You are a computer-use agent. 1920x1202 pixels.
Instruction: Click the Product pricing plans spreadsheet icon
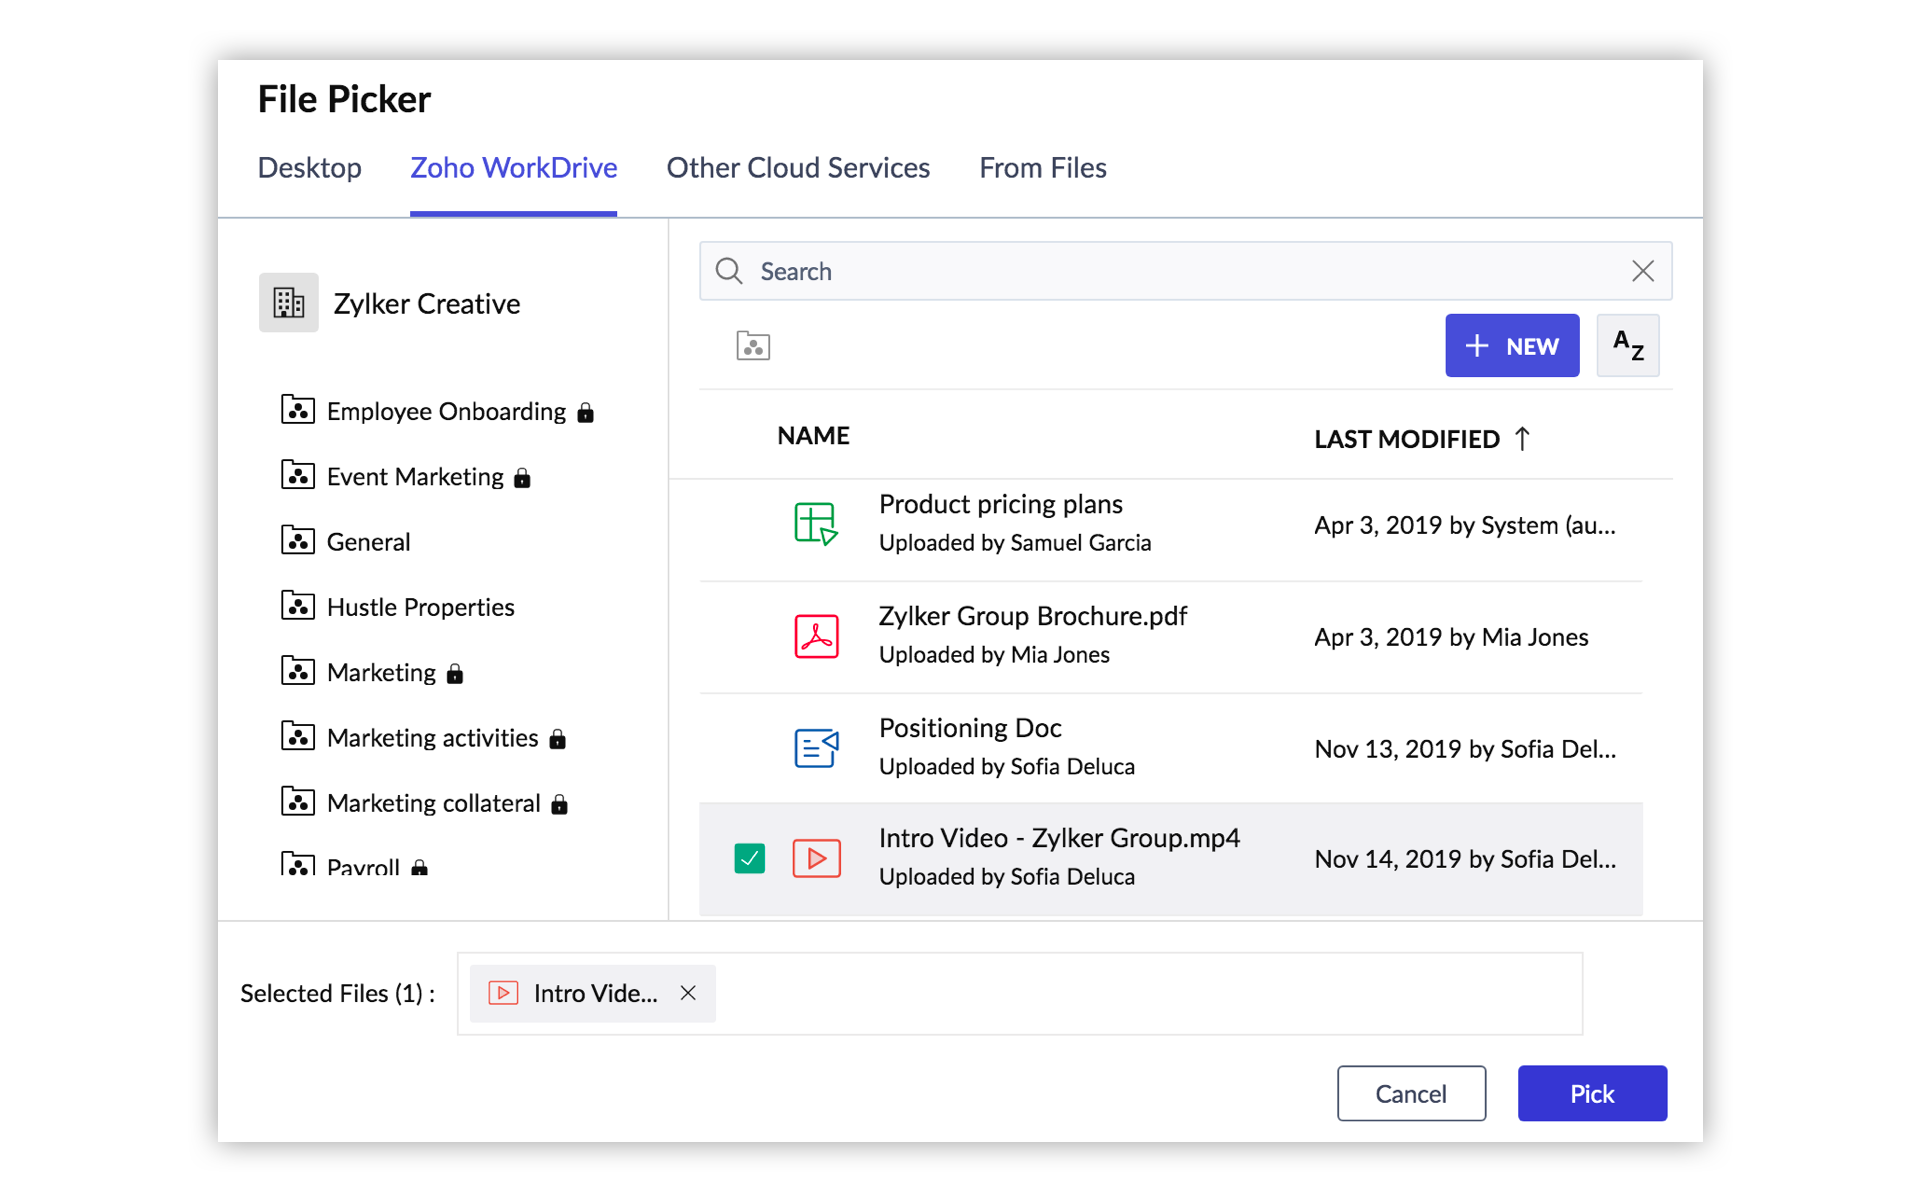click(x=816, y=523)
